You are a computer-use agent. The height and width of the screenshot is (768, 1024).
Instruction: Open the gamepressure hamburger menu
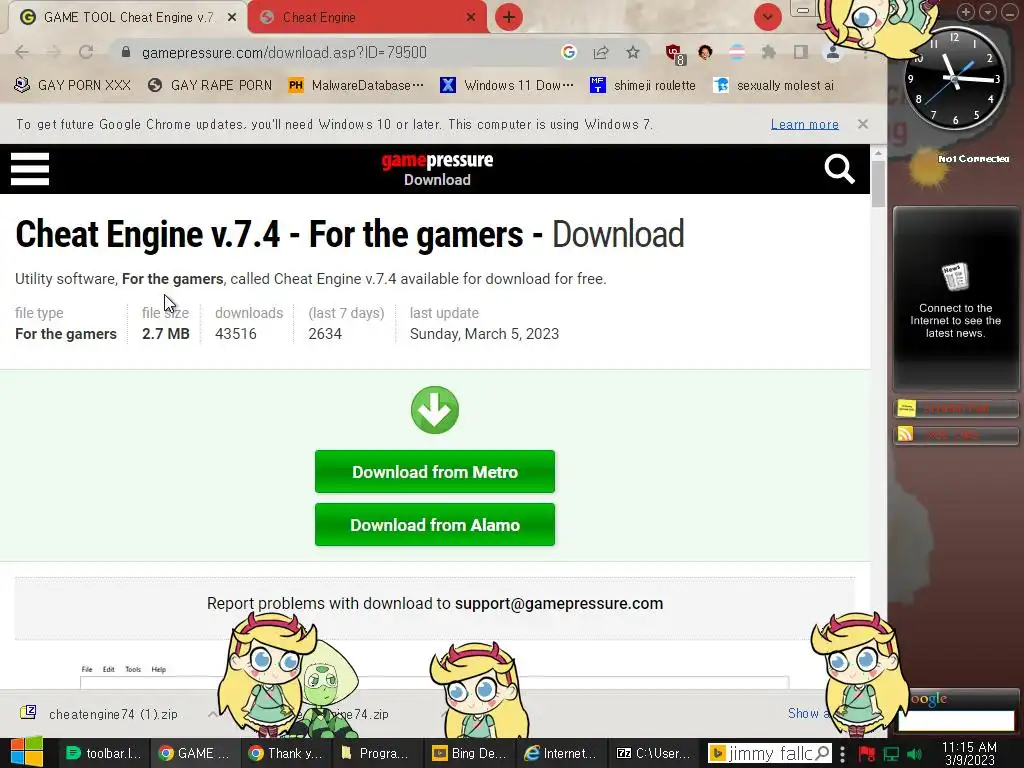click(30, 169)
